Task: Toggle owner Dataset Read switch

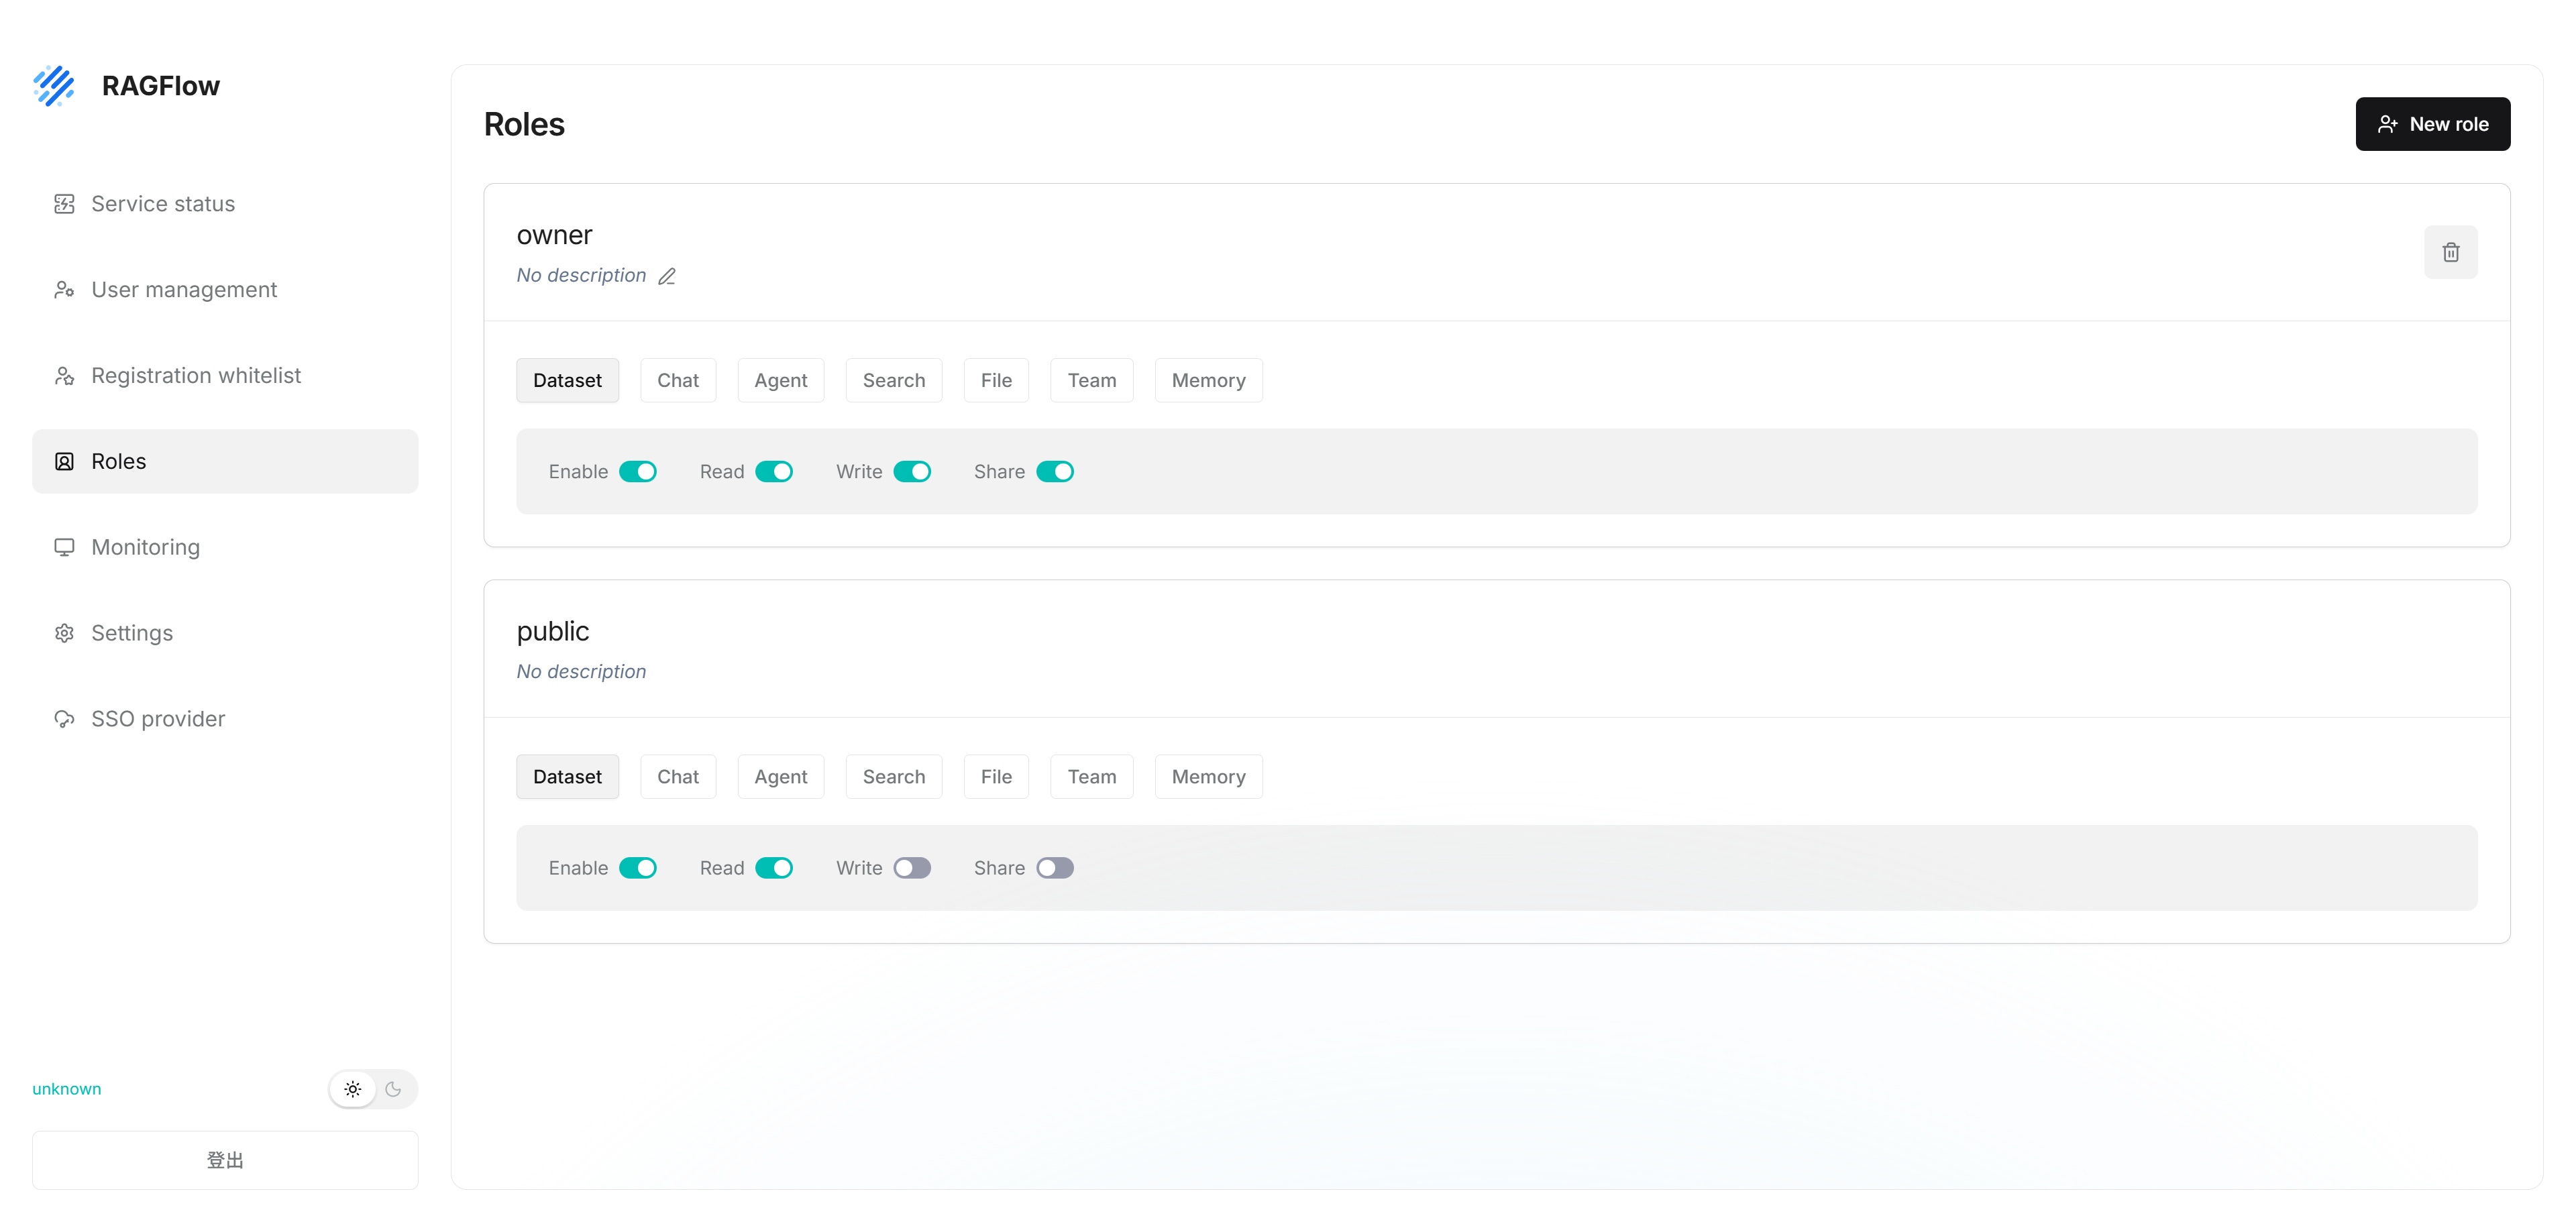Action: 774,472
